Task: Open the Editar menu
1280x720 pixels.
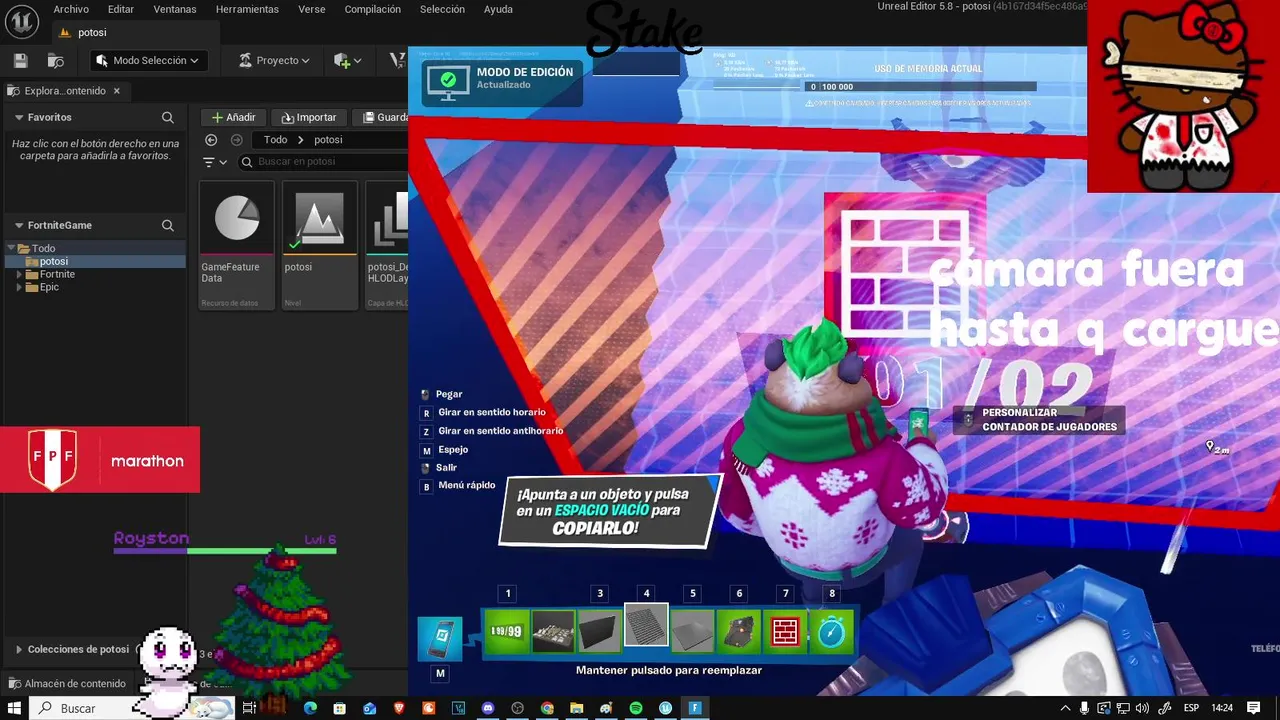Action: (121, 9)
